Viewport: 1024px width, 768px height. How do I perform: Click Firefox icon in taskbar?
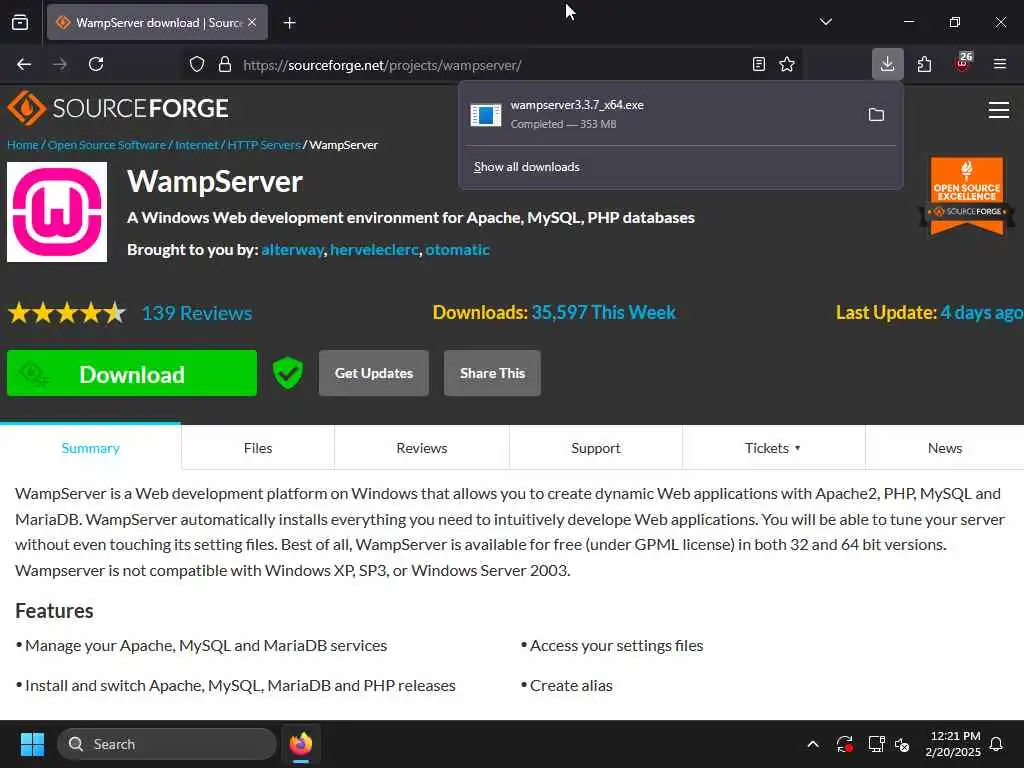click(x=300, y=744)
